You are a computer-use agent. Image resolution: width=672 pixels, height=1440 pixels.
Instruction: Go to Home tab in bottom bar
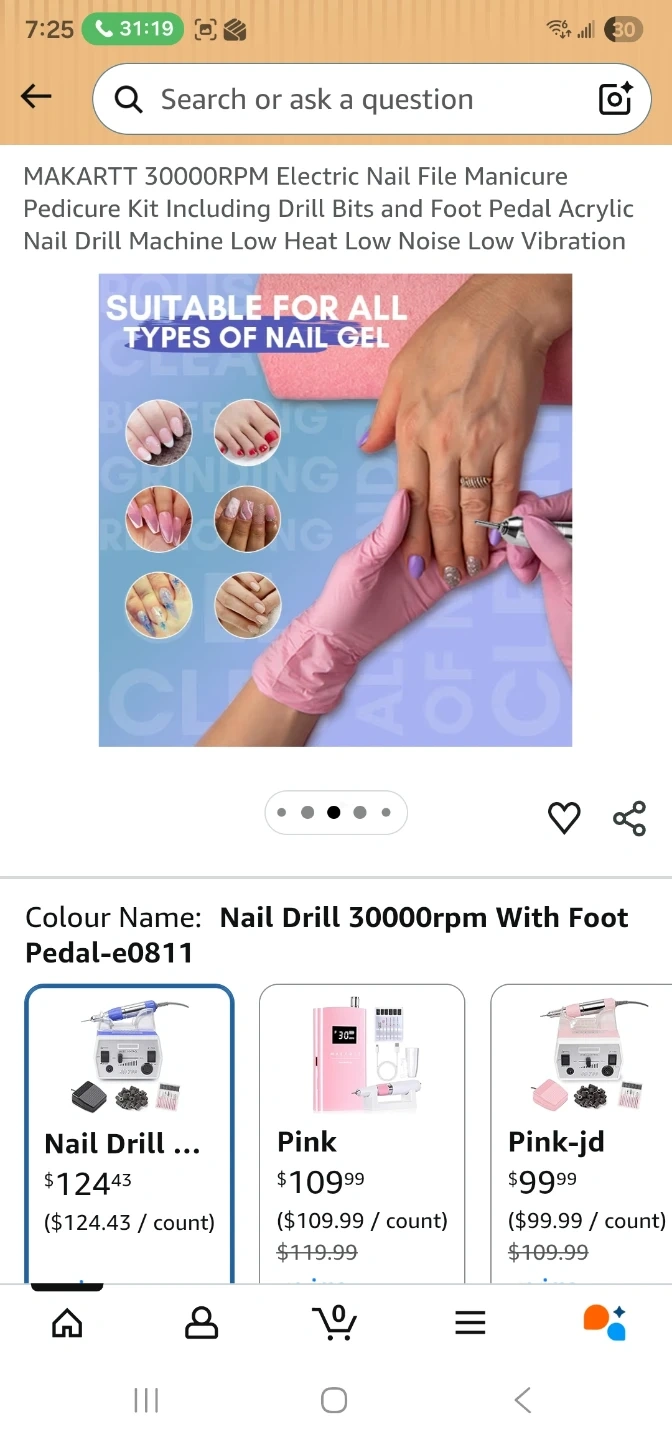(67, 1323)
